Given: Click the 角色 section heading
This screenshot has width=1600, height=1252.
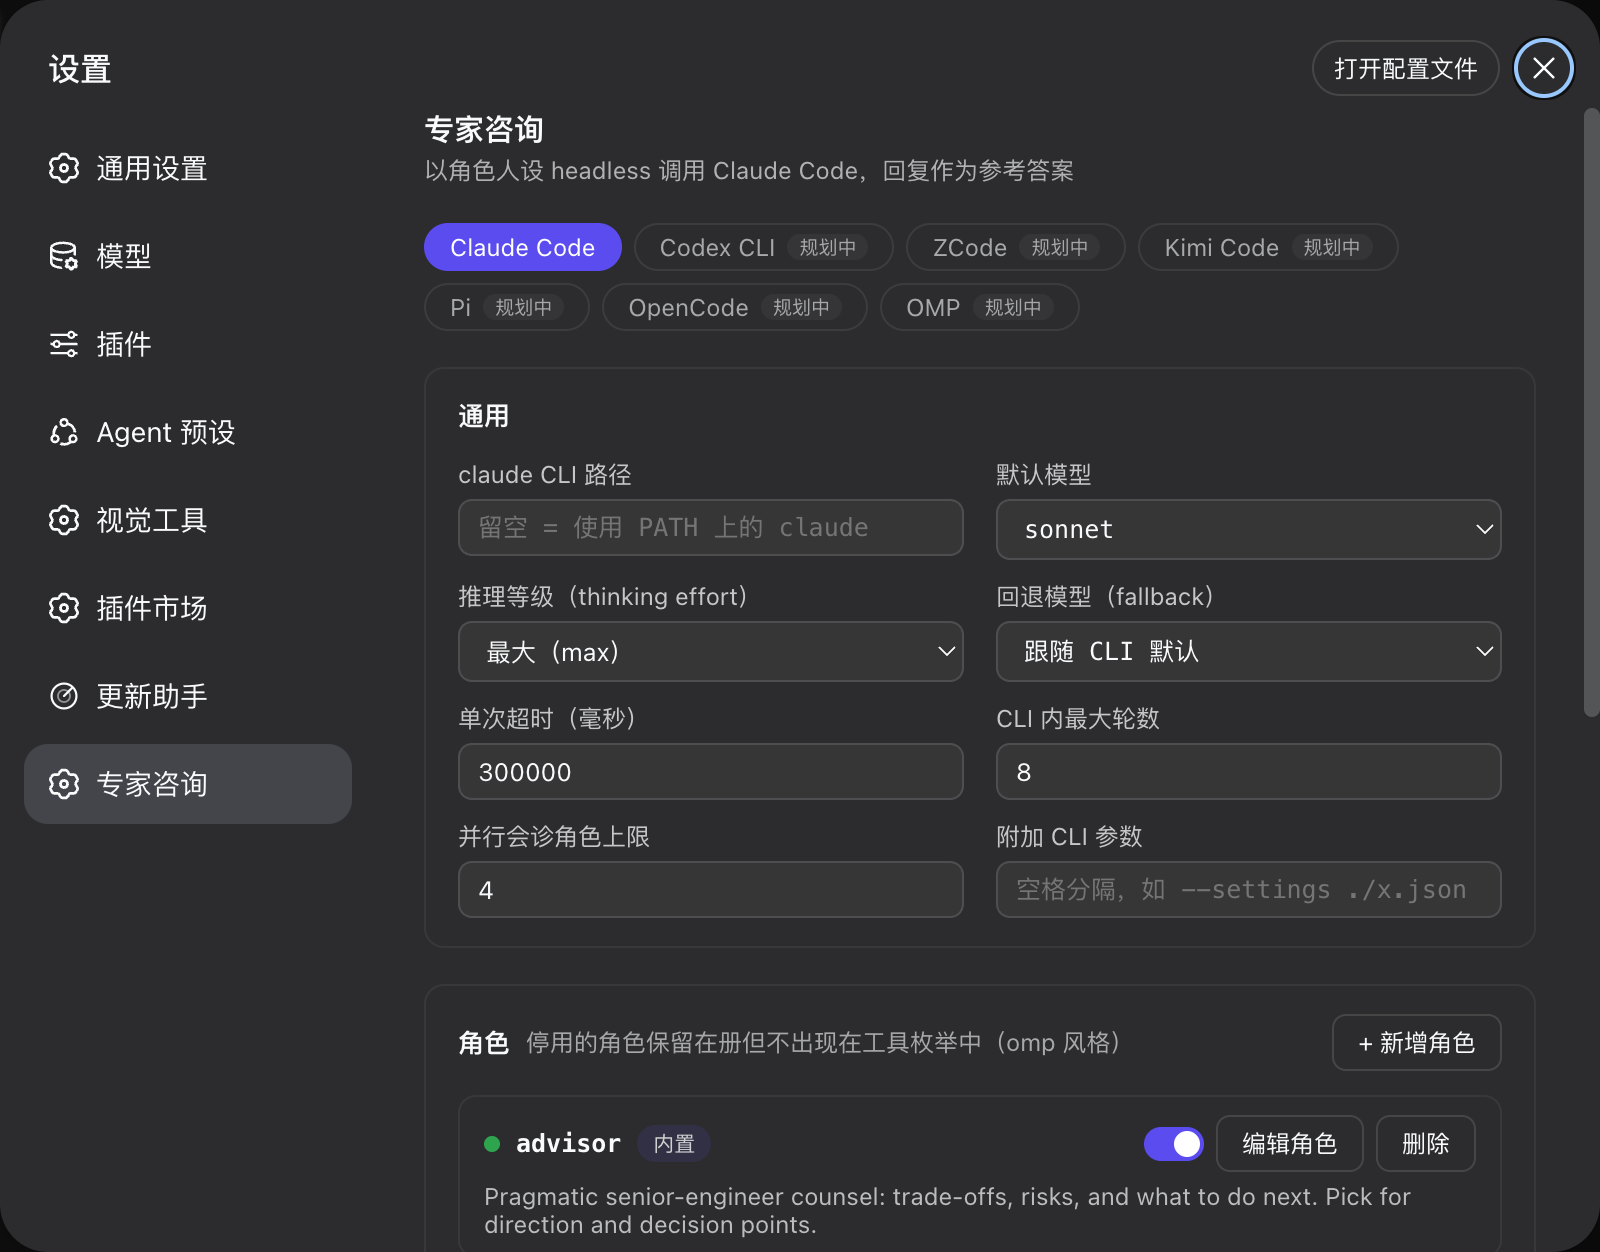Looking at the screenshot, I should pos(484,1043).
